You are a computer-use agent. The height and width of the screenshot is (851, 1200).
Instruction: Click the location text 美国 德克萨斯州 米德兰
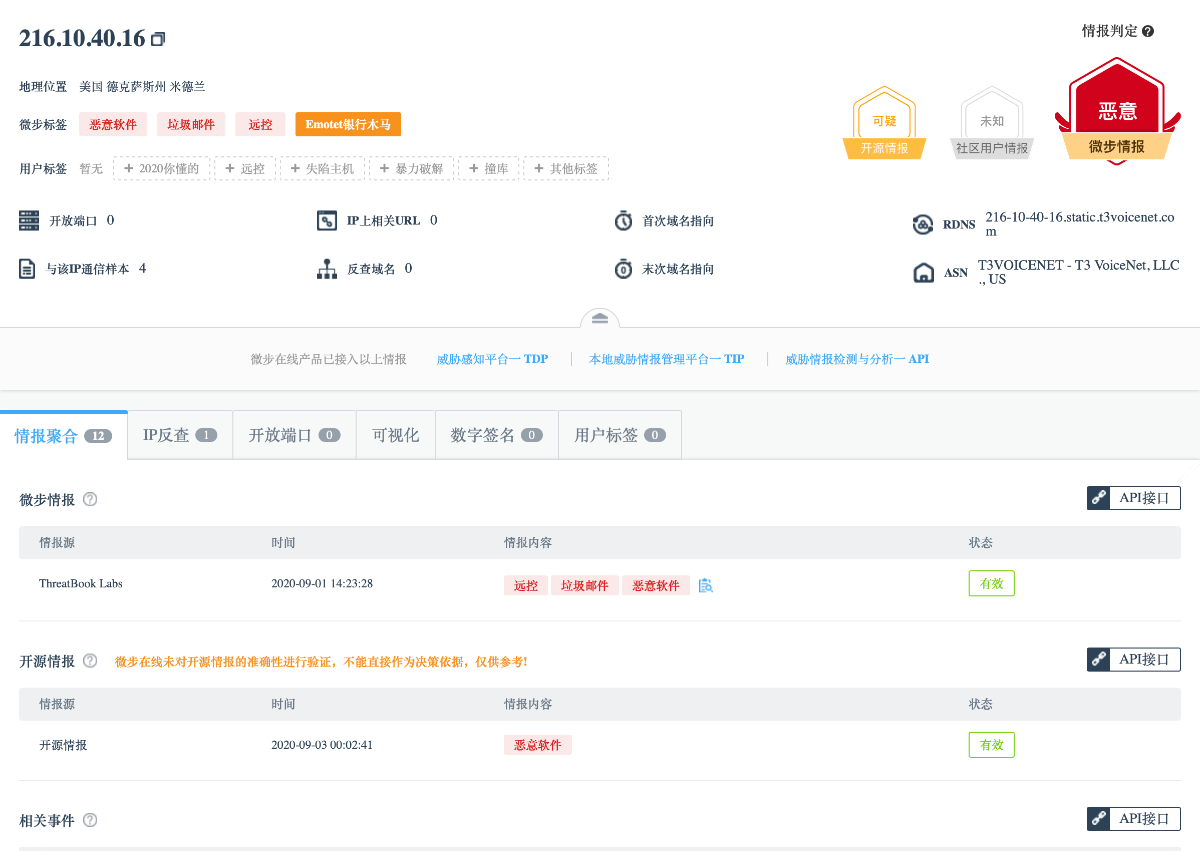[x=142, y=86]
